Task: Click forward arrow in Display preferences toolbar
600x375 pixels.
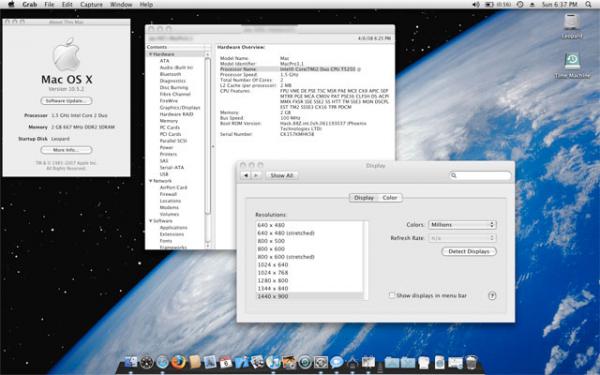Action: coord(256,175)
